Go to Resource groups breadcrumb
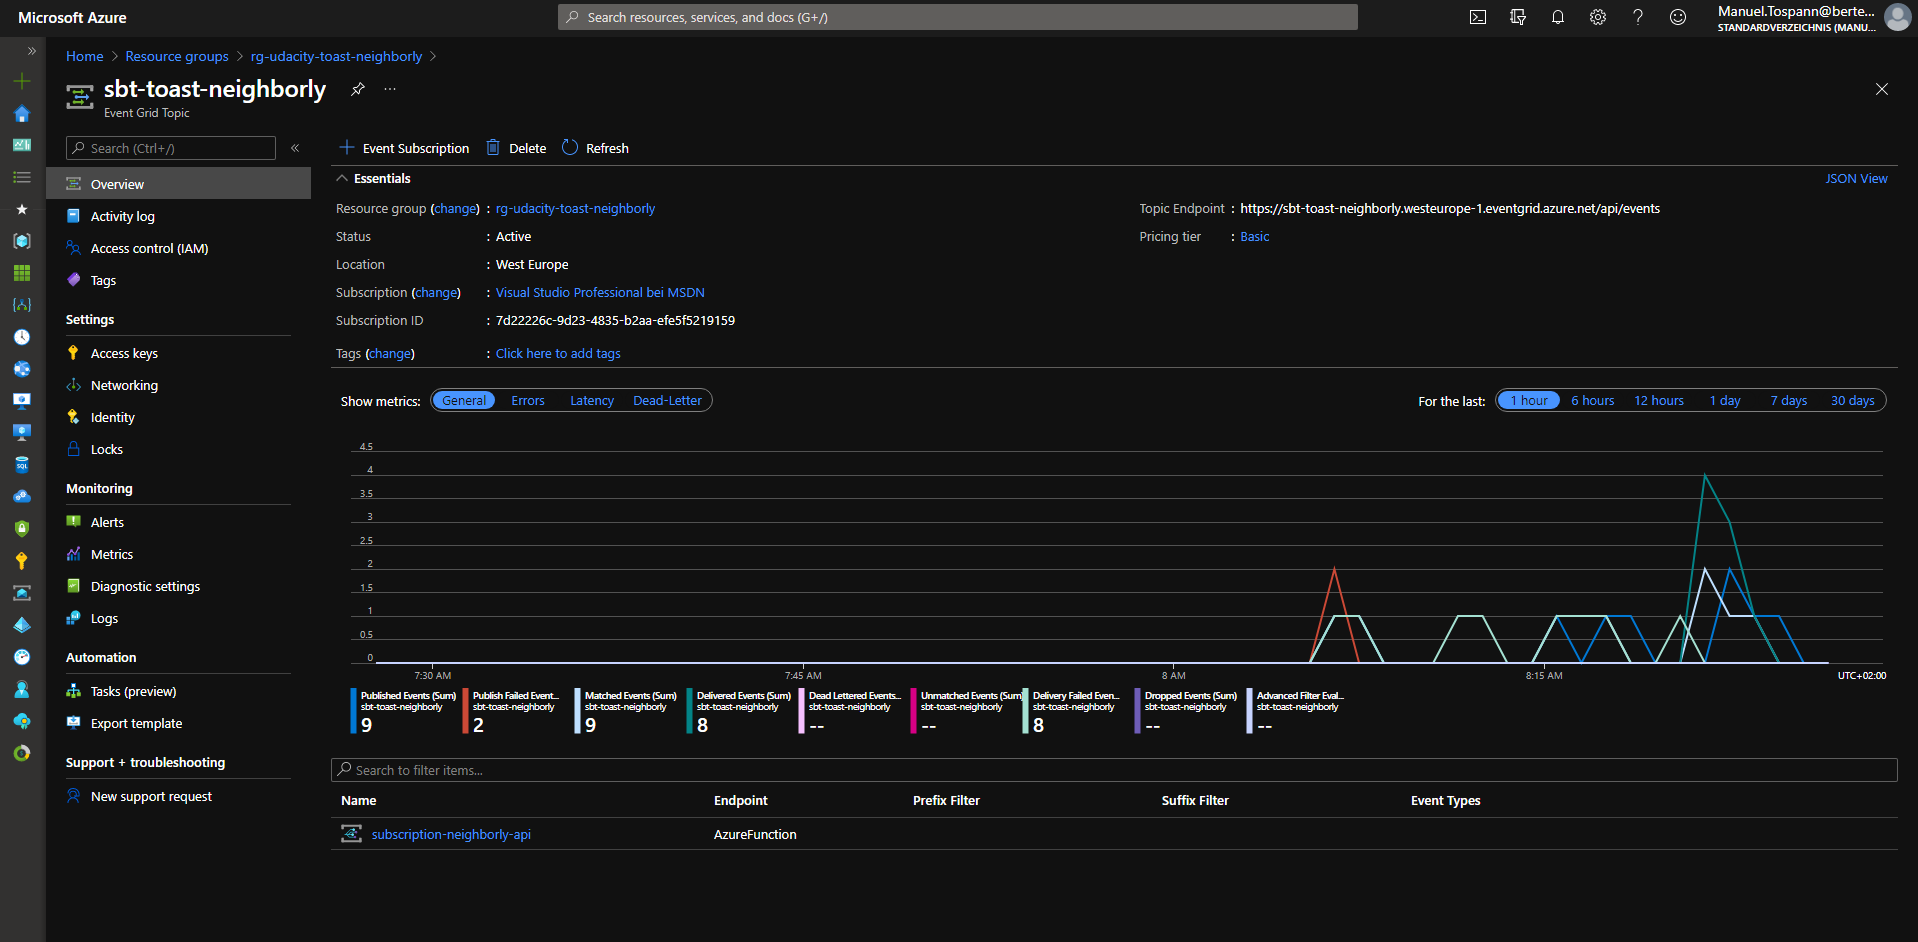Viewport: 1918px width, 942px height. (x=177, y=57)
